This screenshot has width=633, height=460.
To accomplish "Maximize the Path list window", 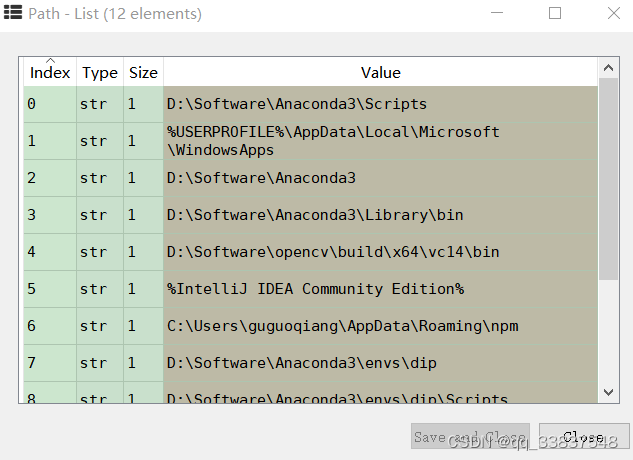I will (555, 13).
